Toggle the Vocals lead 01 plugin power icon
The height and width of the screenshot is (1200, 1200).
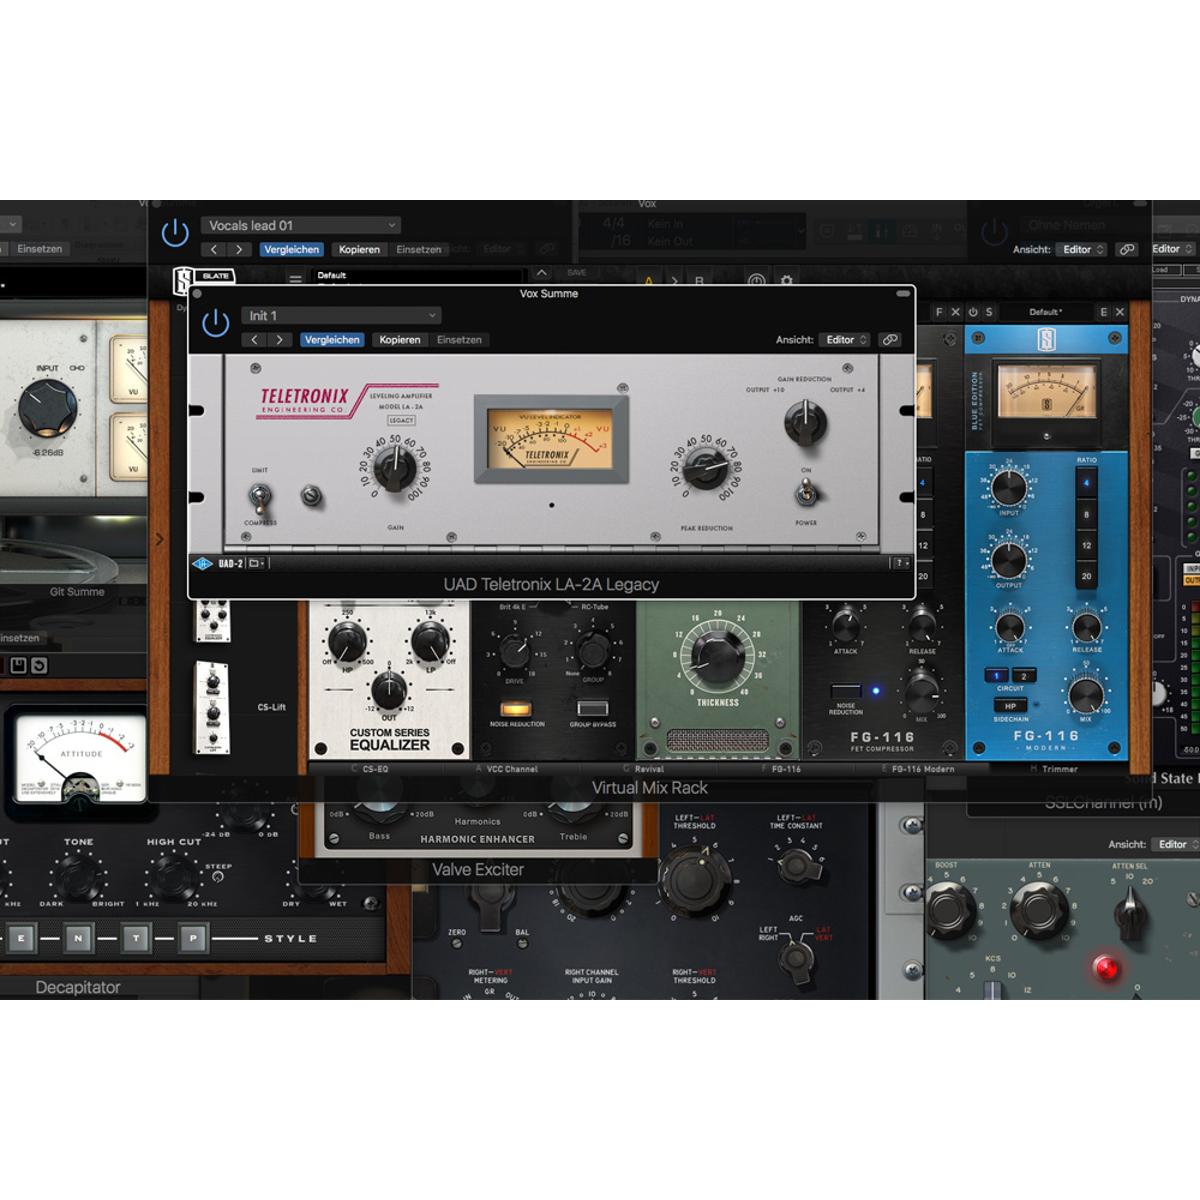(x=175, y=233)
